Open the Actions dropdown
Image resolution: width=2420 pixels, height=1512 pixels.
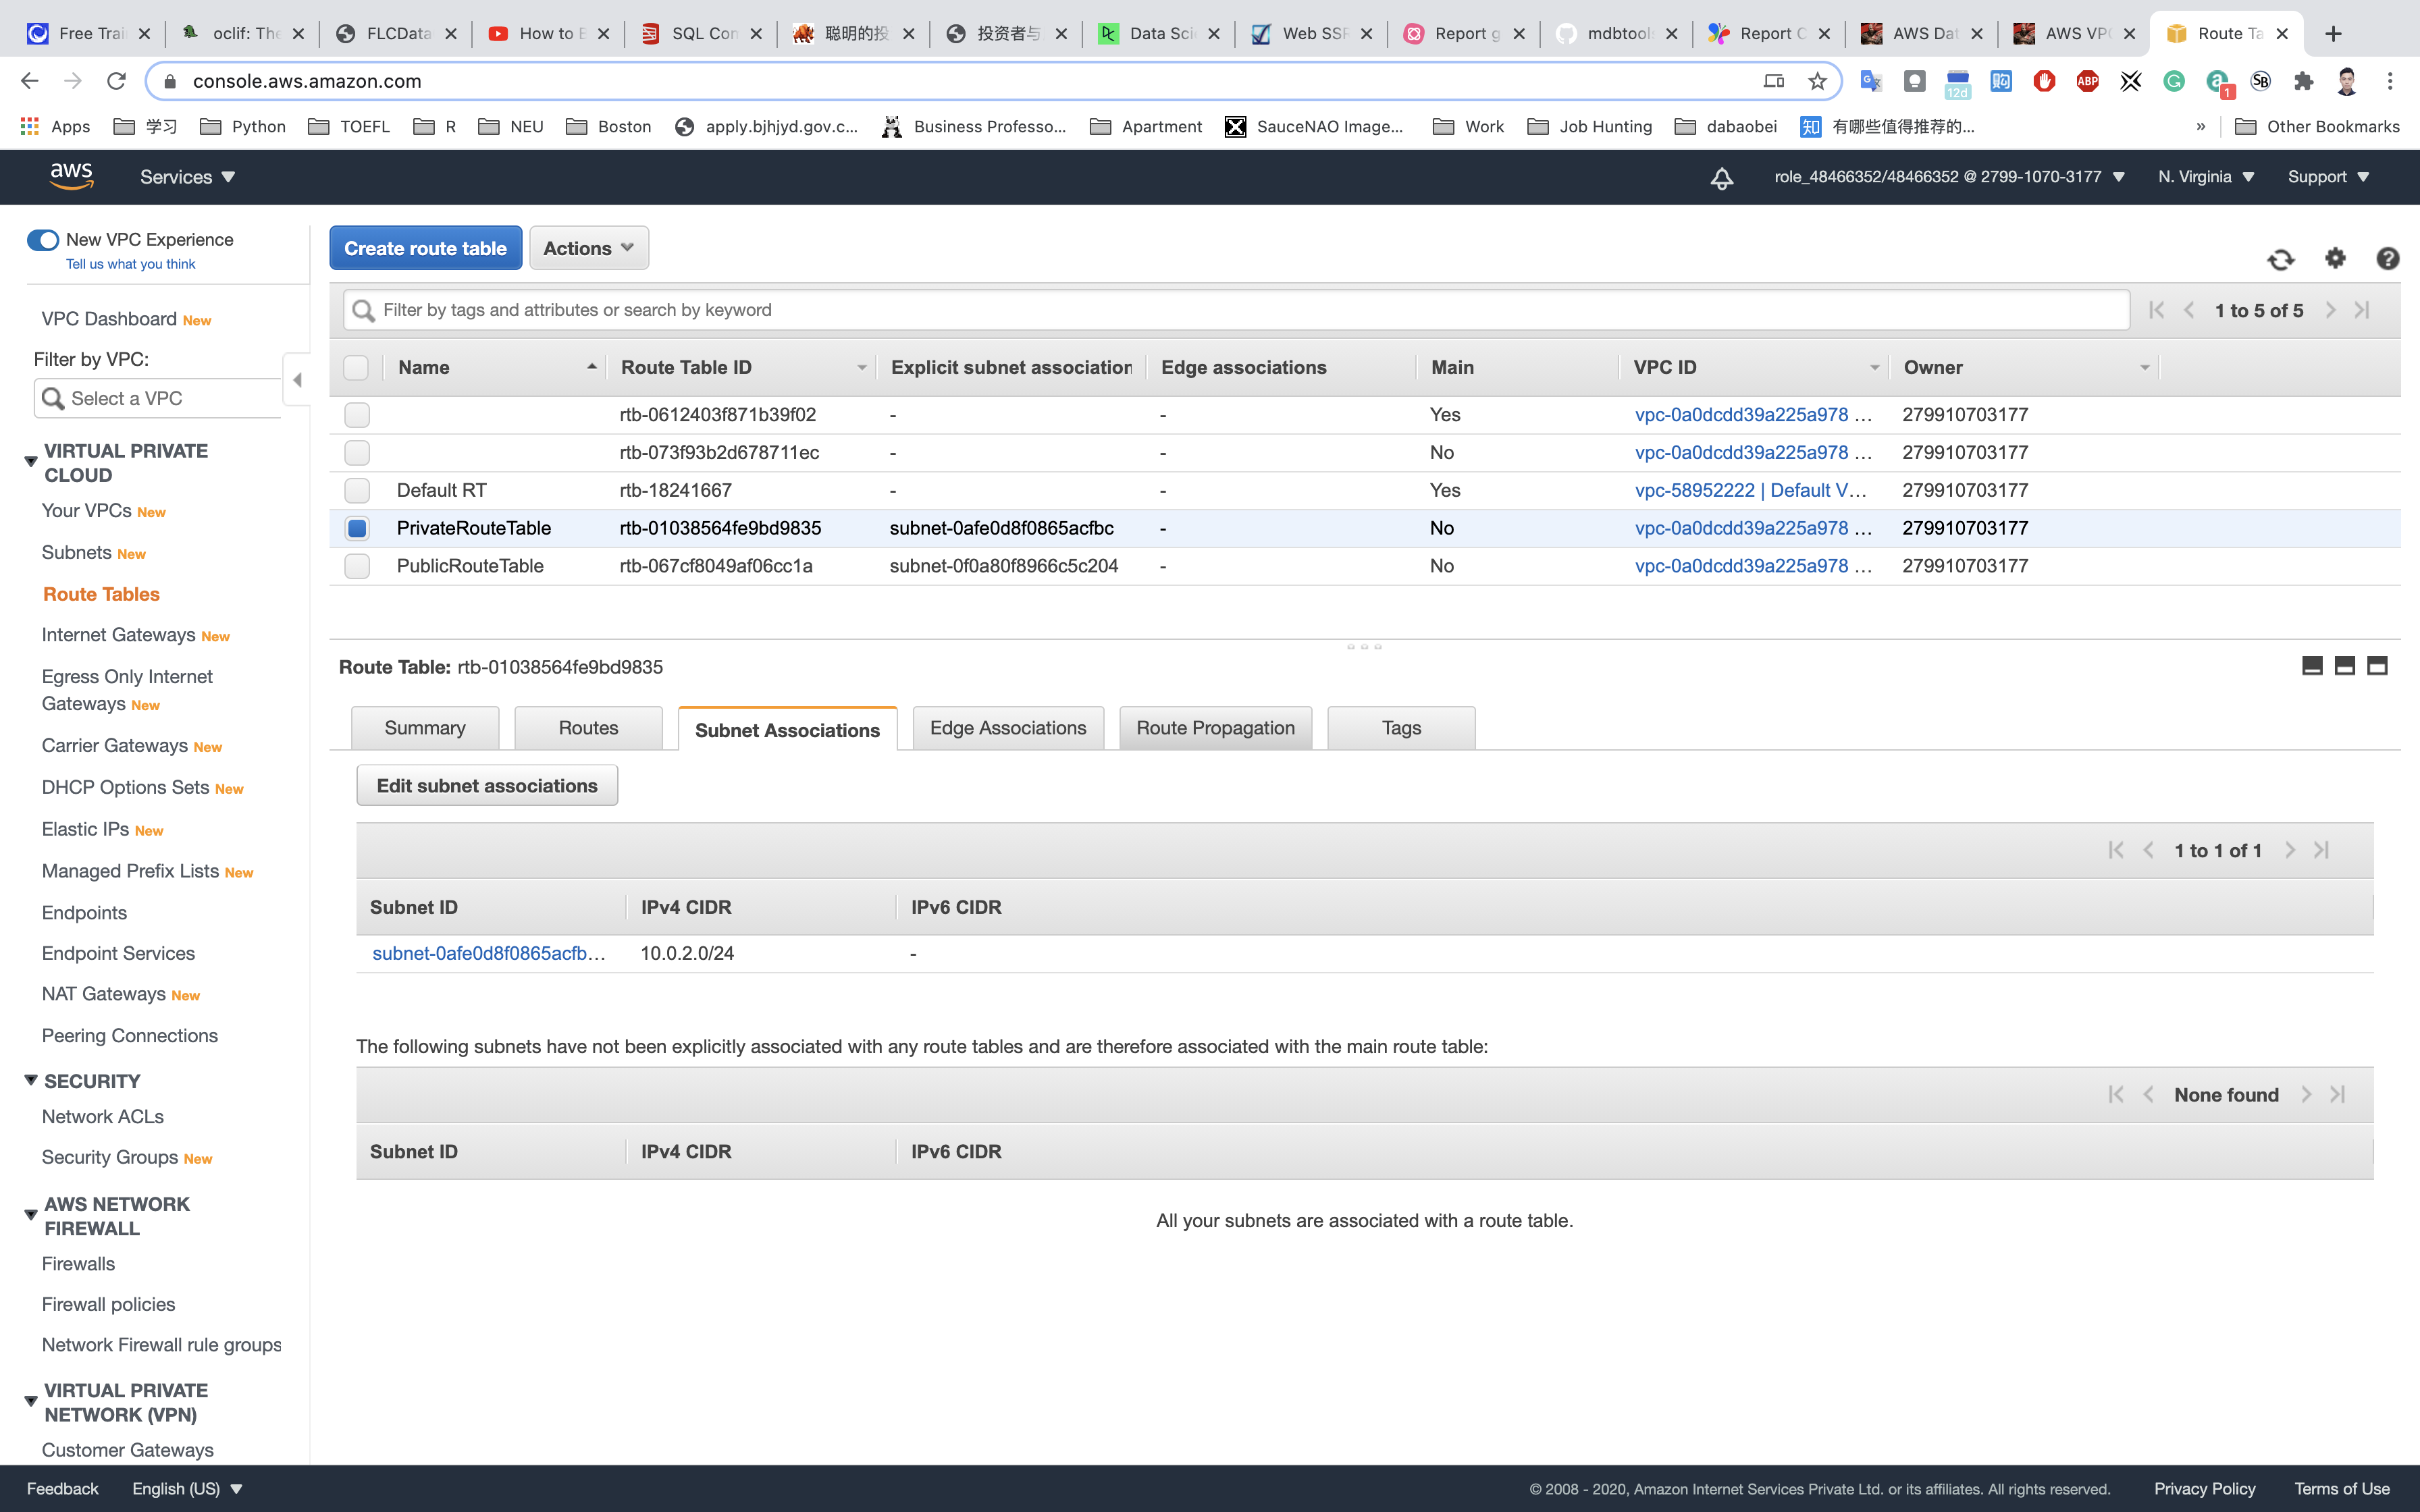[x=588, y=248]
